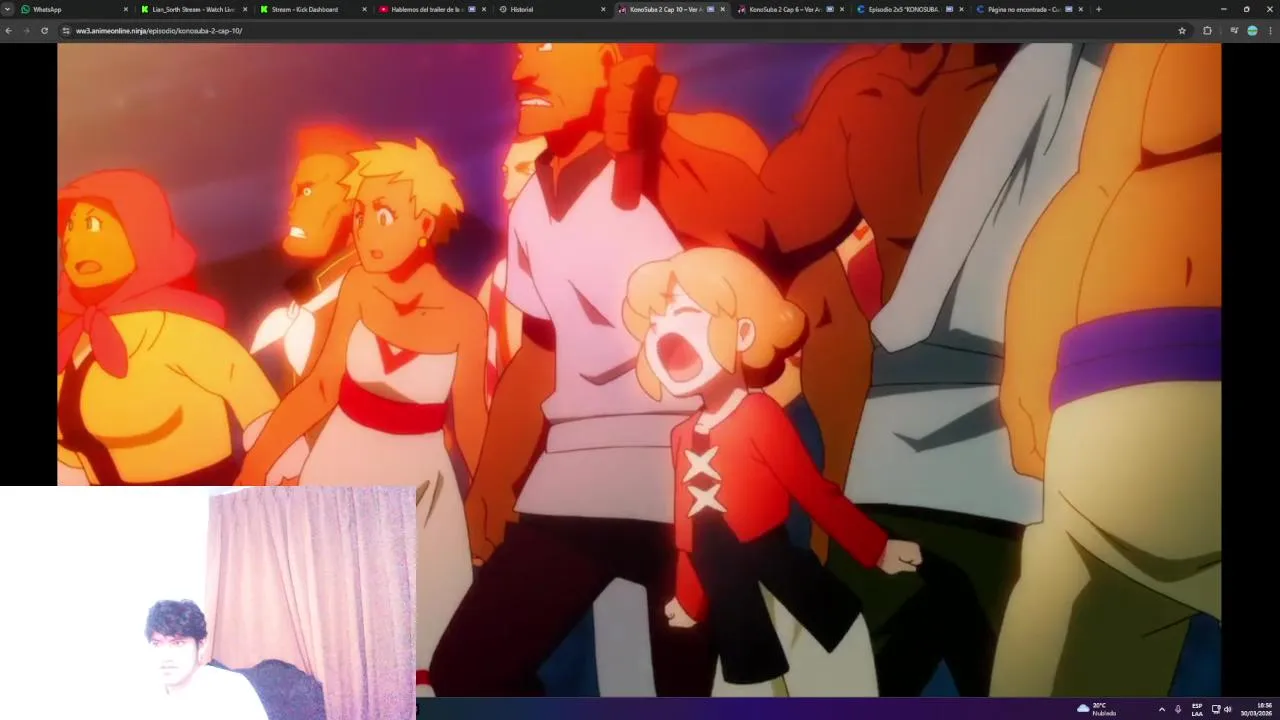The width and height of the screenshot is (1280, 720).
Task: Open the network status tray icon
Action: (x=1216, y=709)
